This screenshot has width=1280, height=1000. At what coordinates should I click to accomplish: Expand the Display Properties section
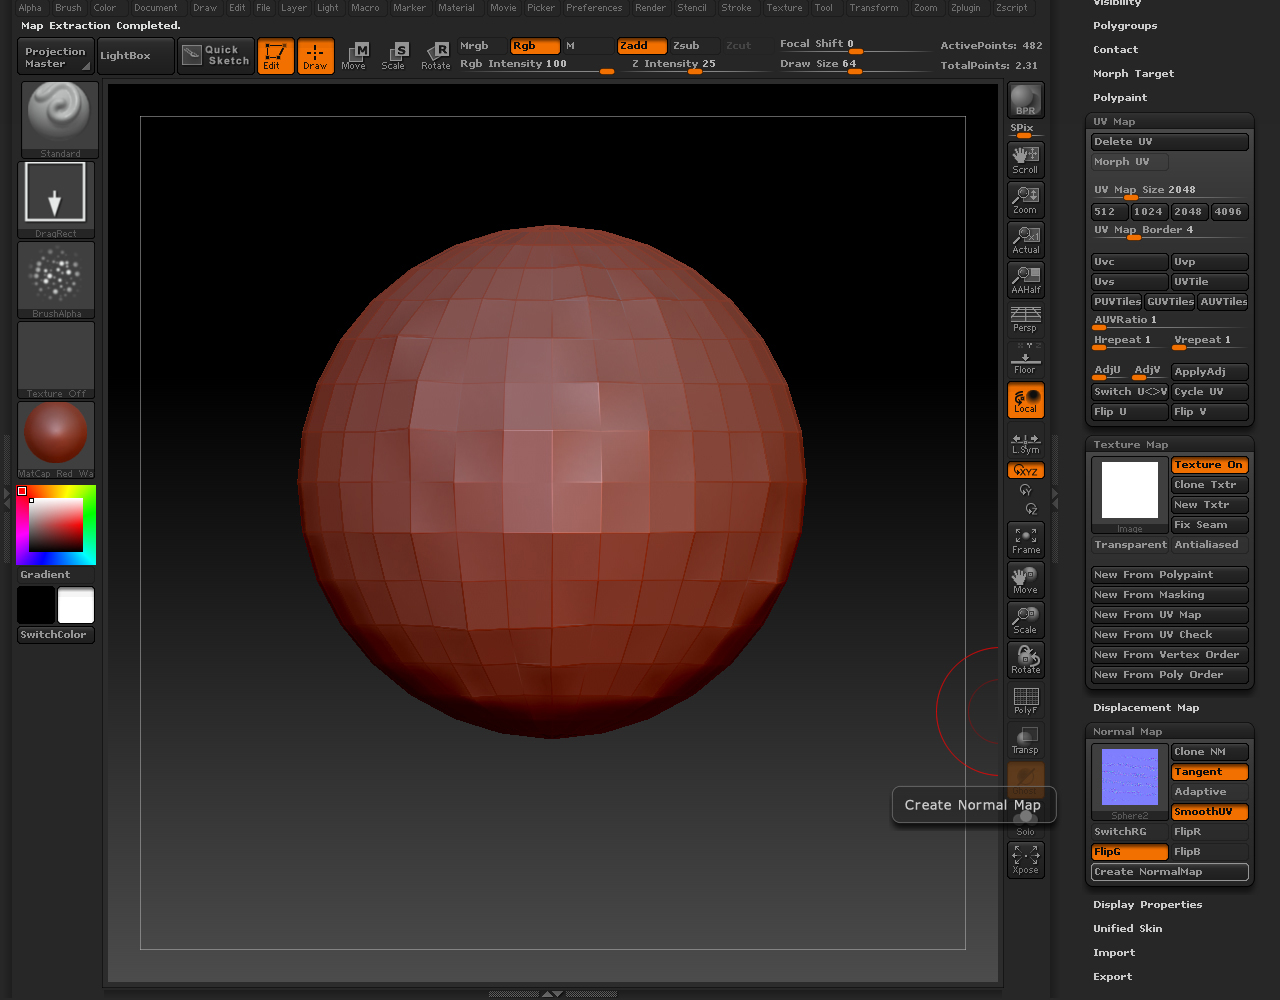(x=1147, y=905)
